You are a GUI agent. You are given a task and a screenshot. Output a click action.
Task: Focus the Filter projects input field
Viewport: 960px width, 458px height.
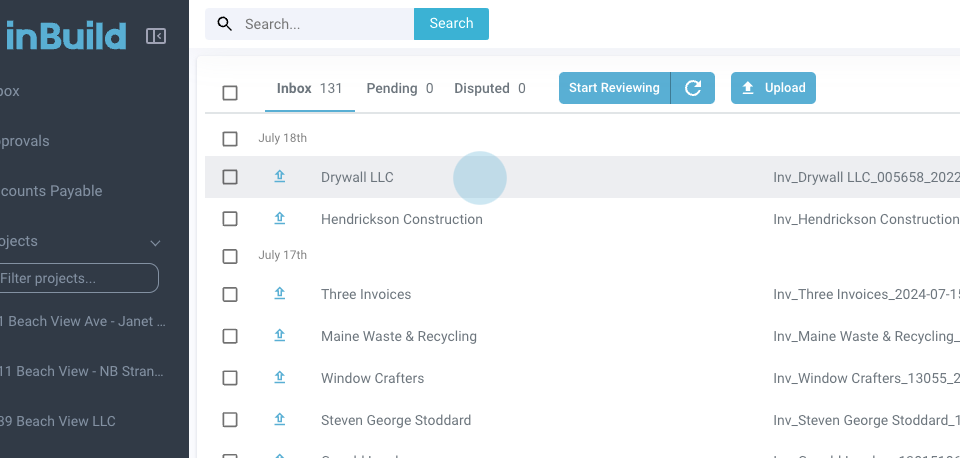(x=78, y=278)
